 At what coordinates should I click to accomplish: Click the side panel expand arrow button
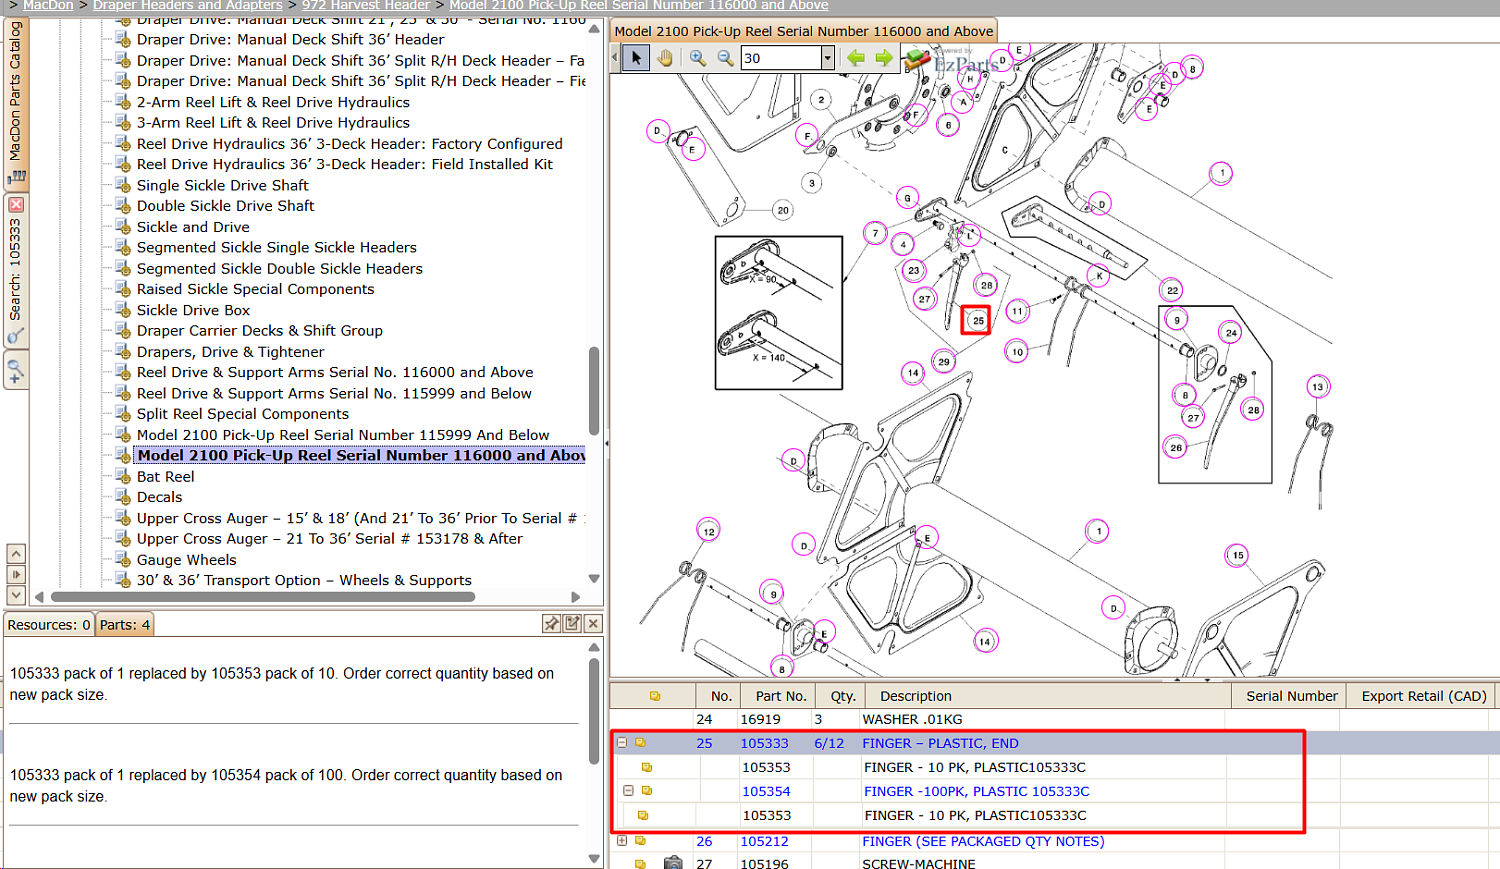pyautogui.click(x=16, y=575)
